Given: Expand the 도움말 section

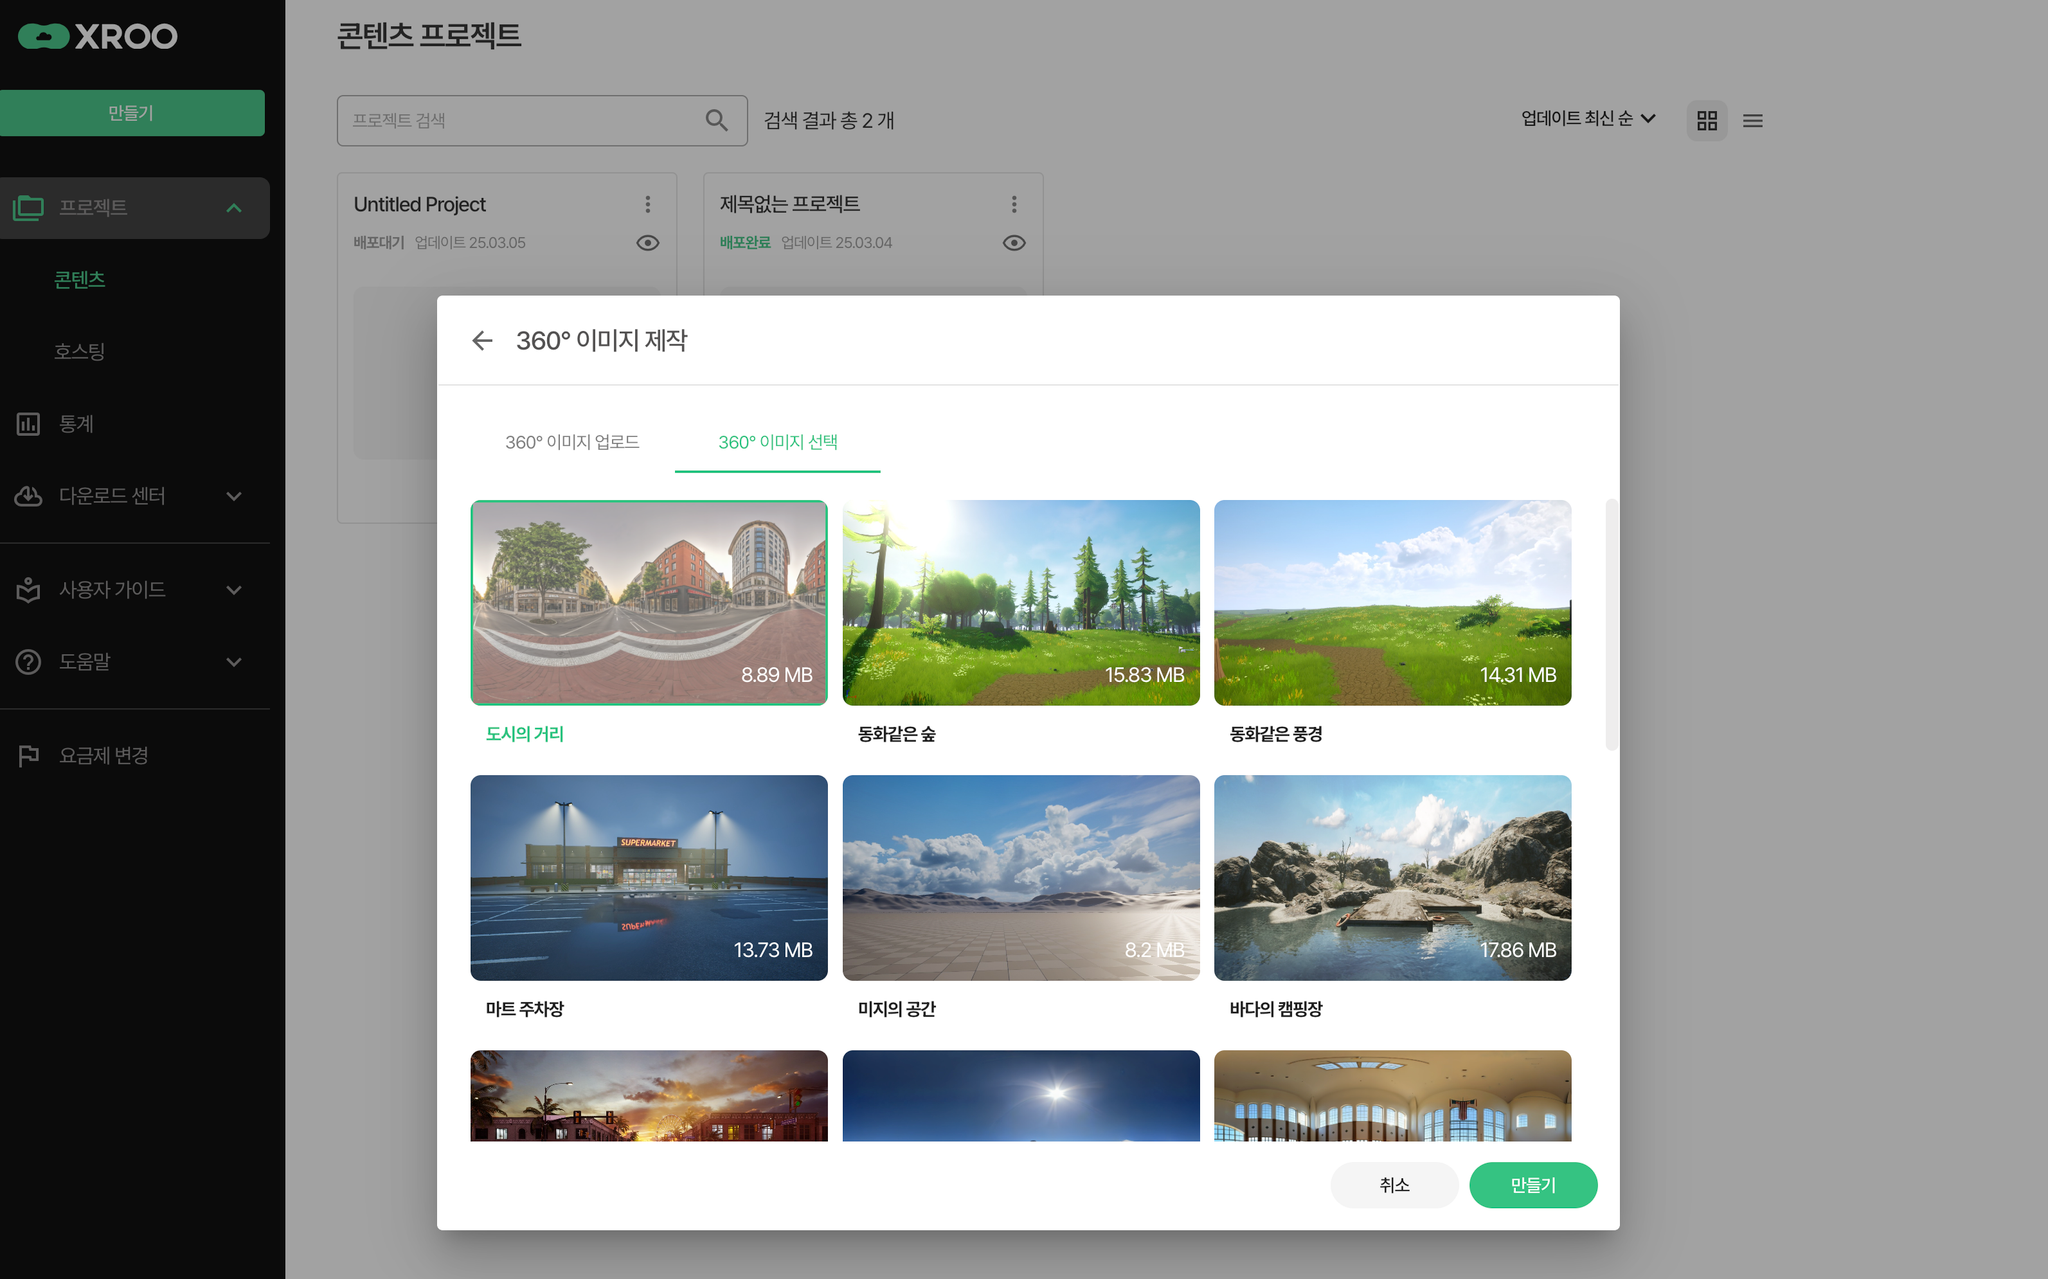Looking at the screenshot, I should tap(234, 662).
